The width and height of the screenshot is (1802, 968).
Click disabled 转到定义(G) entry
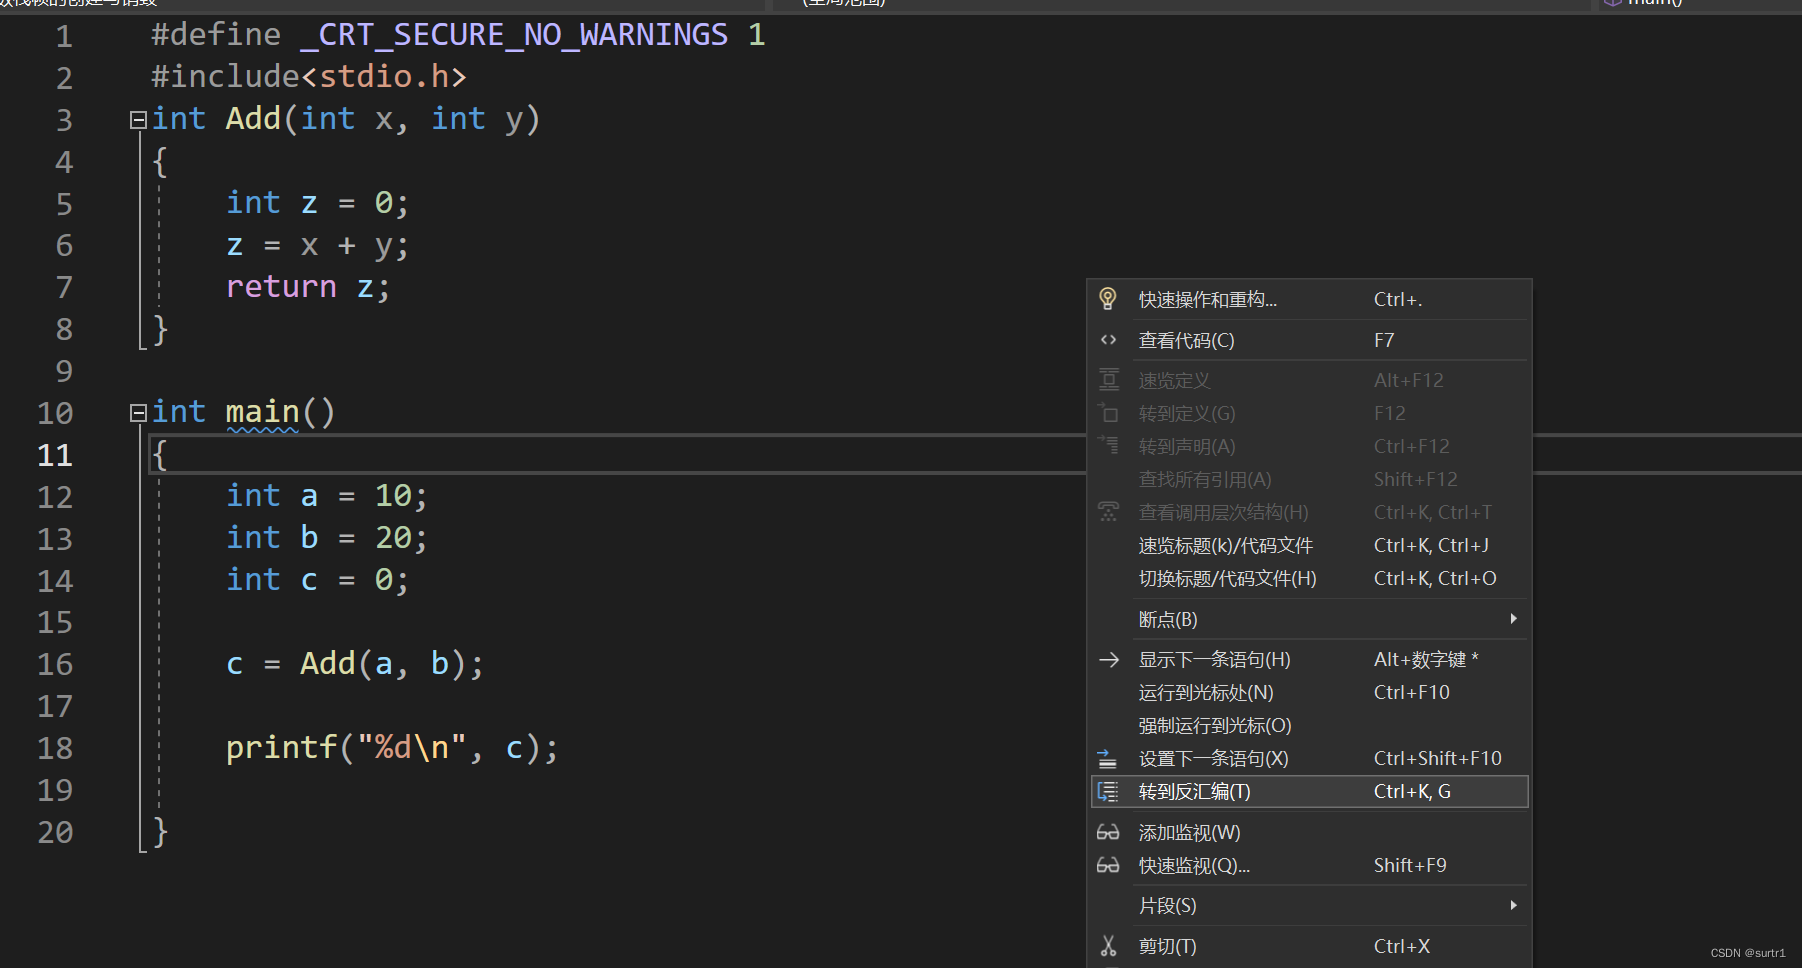point(1309,413)
